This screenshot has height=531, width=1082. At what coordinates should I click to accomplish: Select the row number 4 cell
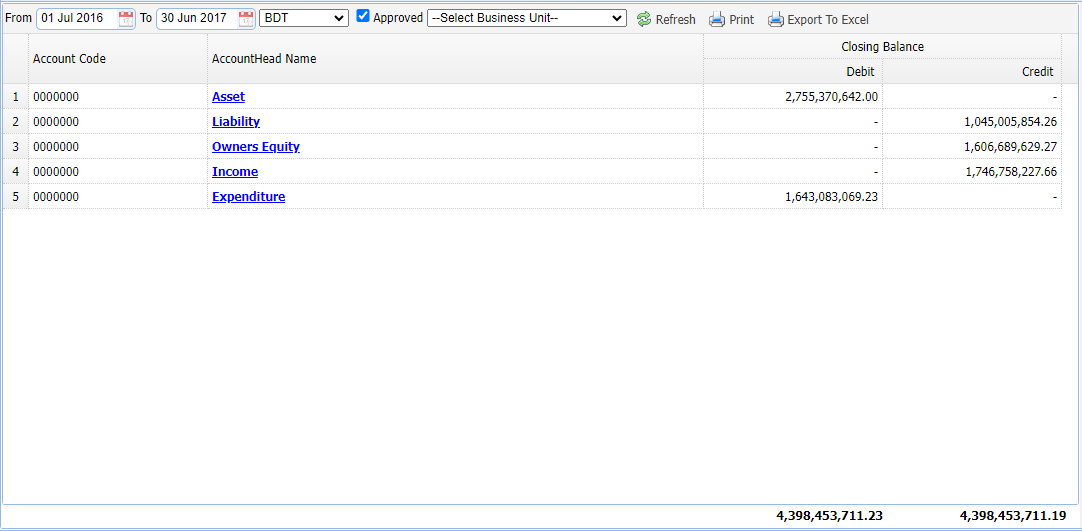(16, 171)
